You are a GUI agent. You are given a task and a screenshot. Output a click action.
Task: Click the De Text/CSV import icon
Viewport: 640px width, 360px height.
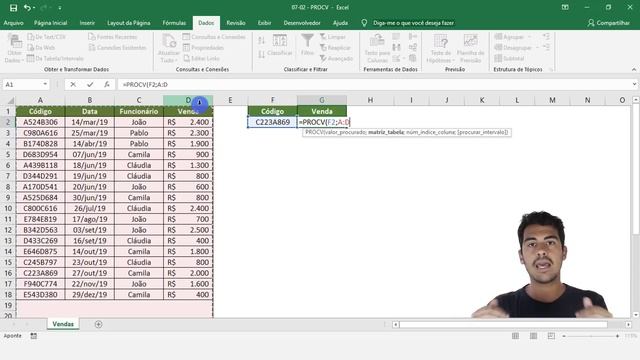click(x=31, y=37)
